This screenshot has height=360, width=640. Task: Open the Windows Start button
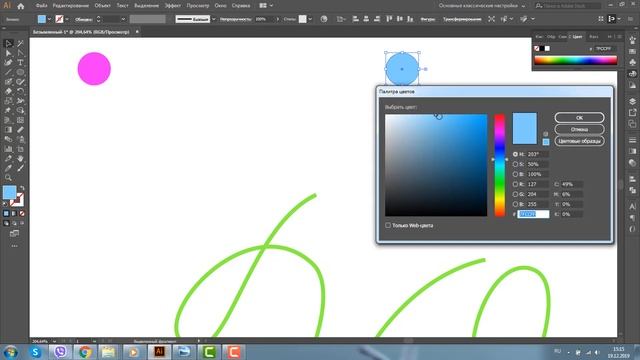point(10,352)
